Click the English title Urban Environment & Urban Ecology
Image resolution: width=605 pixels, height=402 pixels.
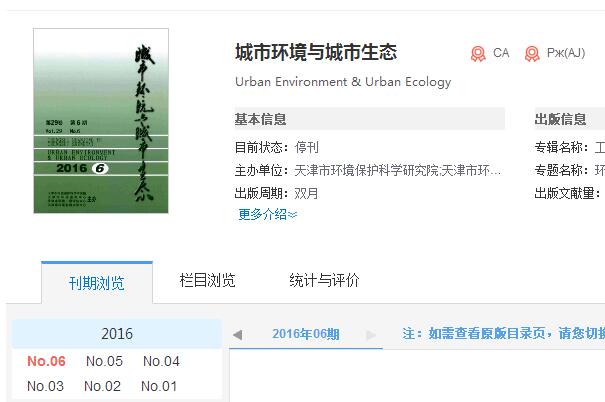[x=343, y=82]
